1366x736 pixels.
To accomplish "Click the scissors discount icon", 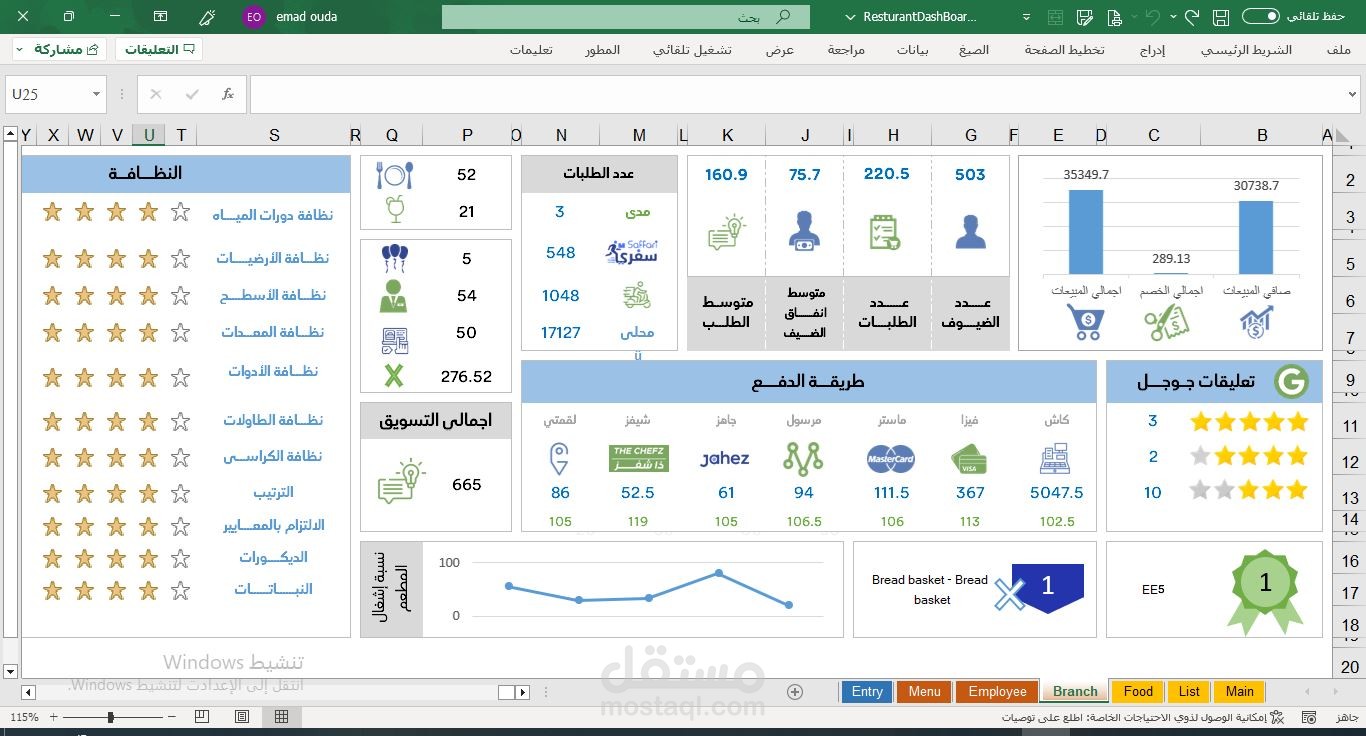I will (x=1167, y=322).
